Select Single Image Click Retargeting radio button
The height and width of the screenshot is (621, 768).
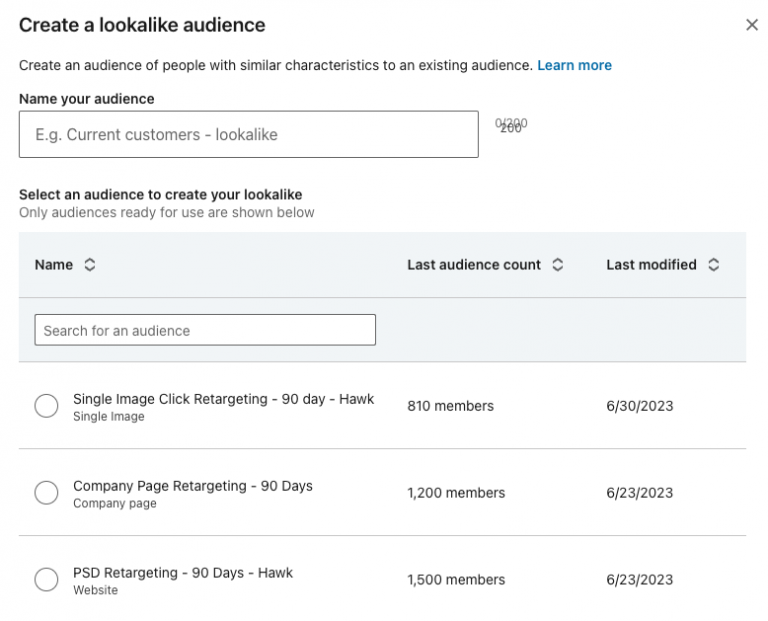(46, 406)
